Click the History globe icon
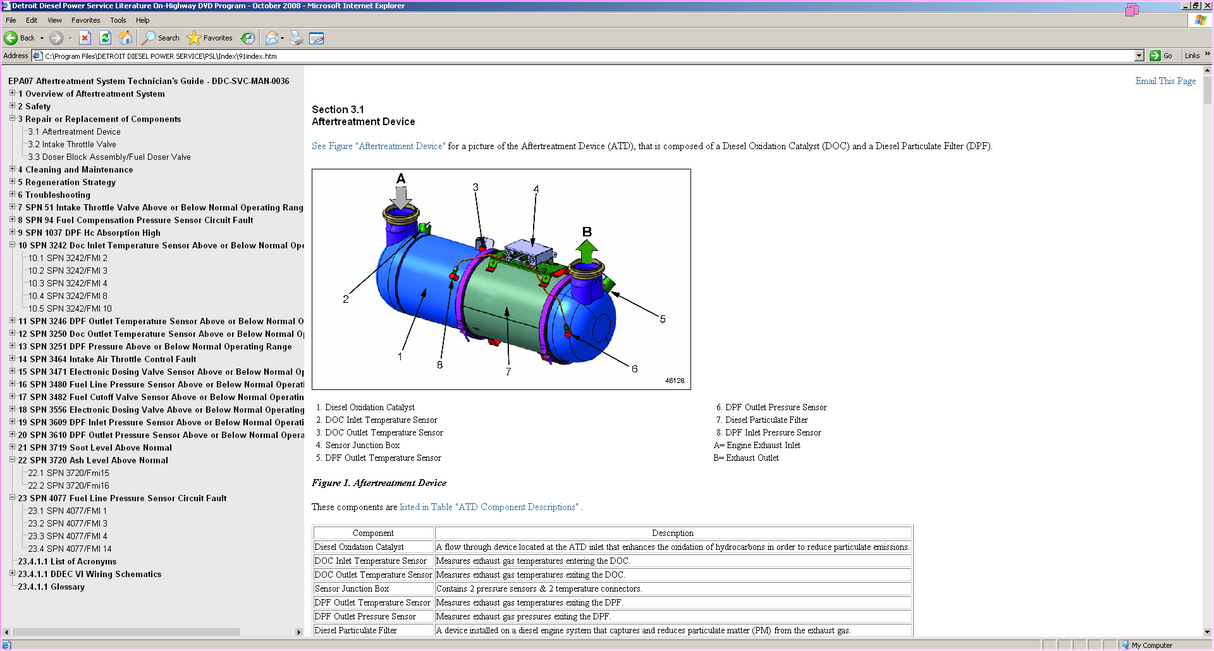 pyautogui.click(x=246, y=38)
